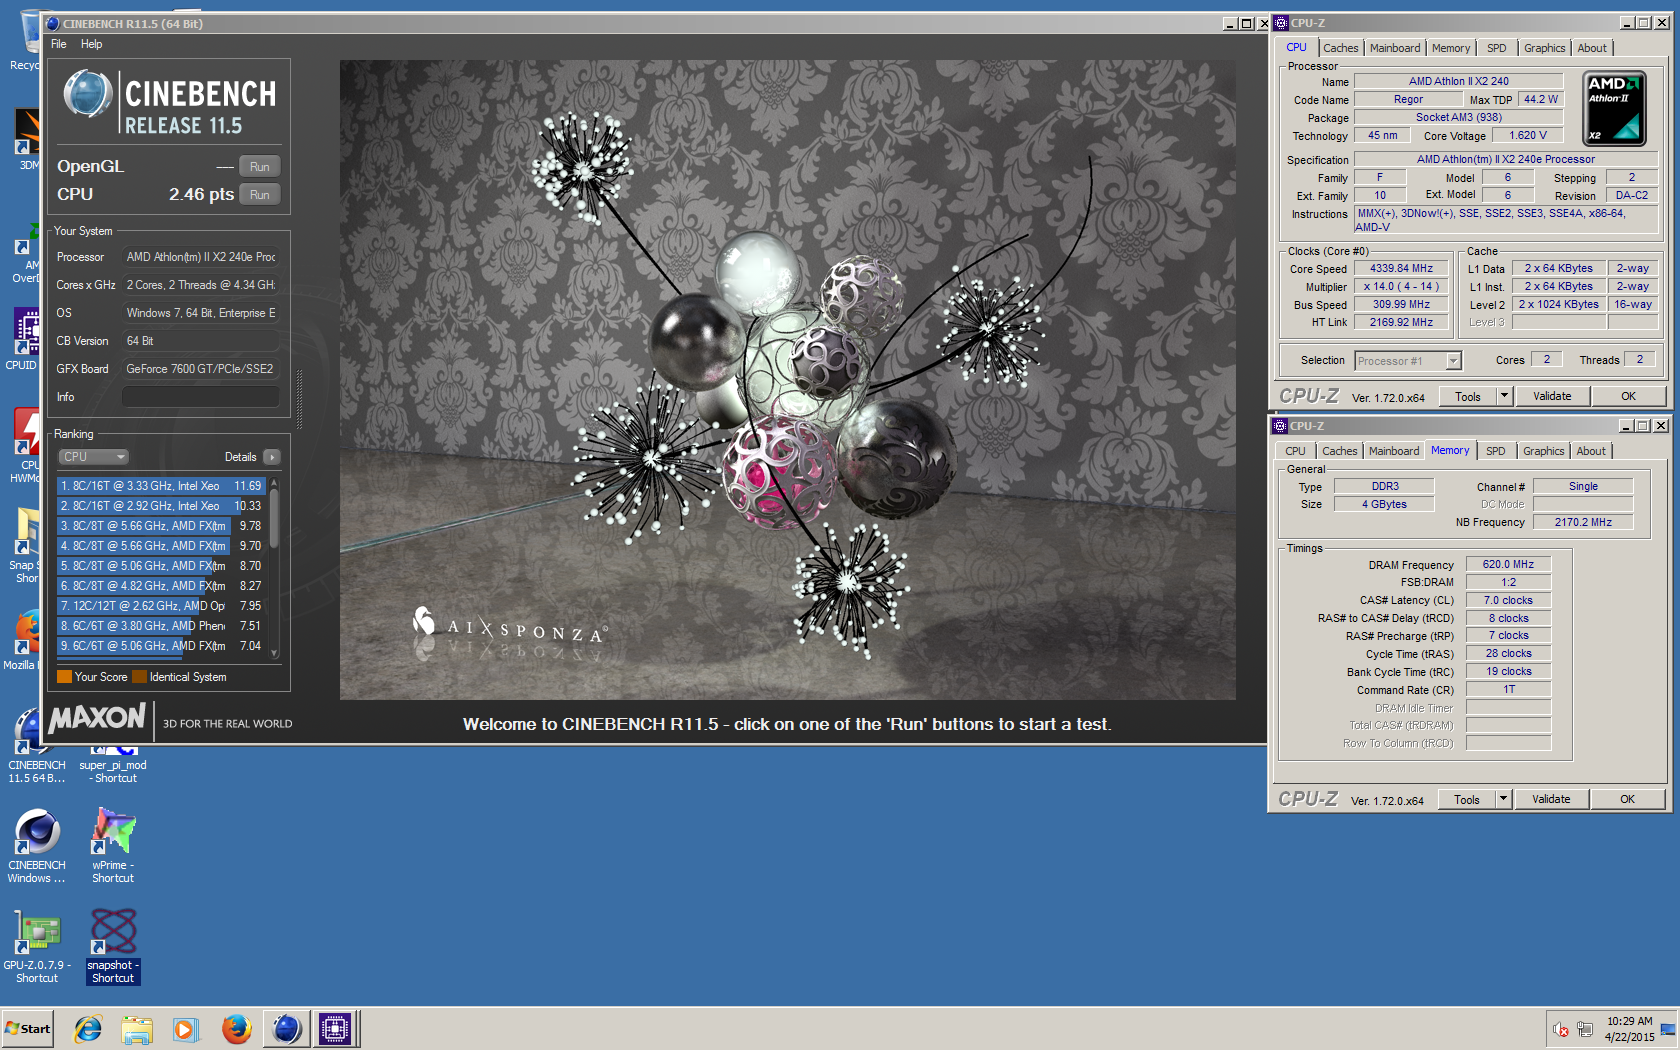
Task: Click the Ranking Details arrow button
Action: (x=272, y=457)
